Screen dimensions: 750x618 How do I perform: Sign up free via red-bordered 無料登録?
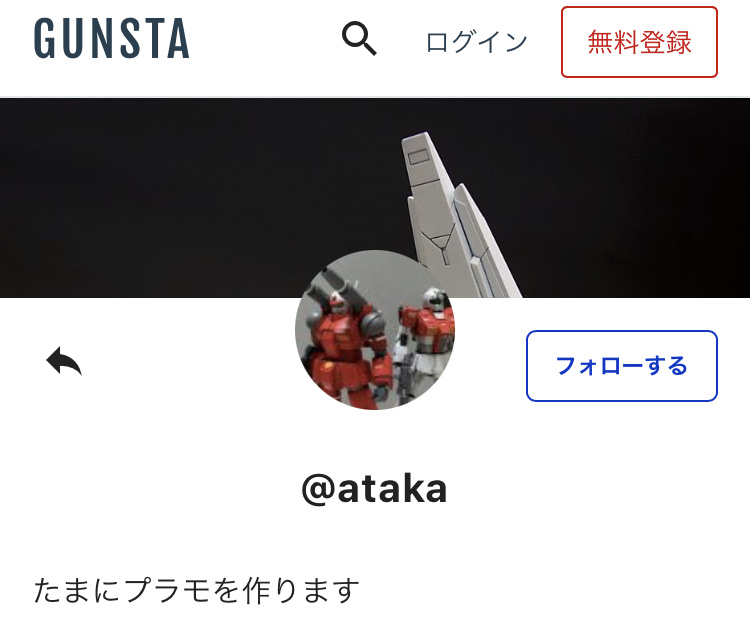click(639, 42)
